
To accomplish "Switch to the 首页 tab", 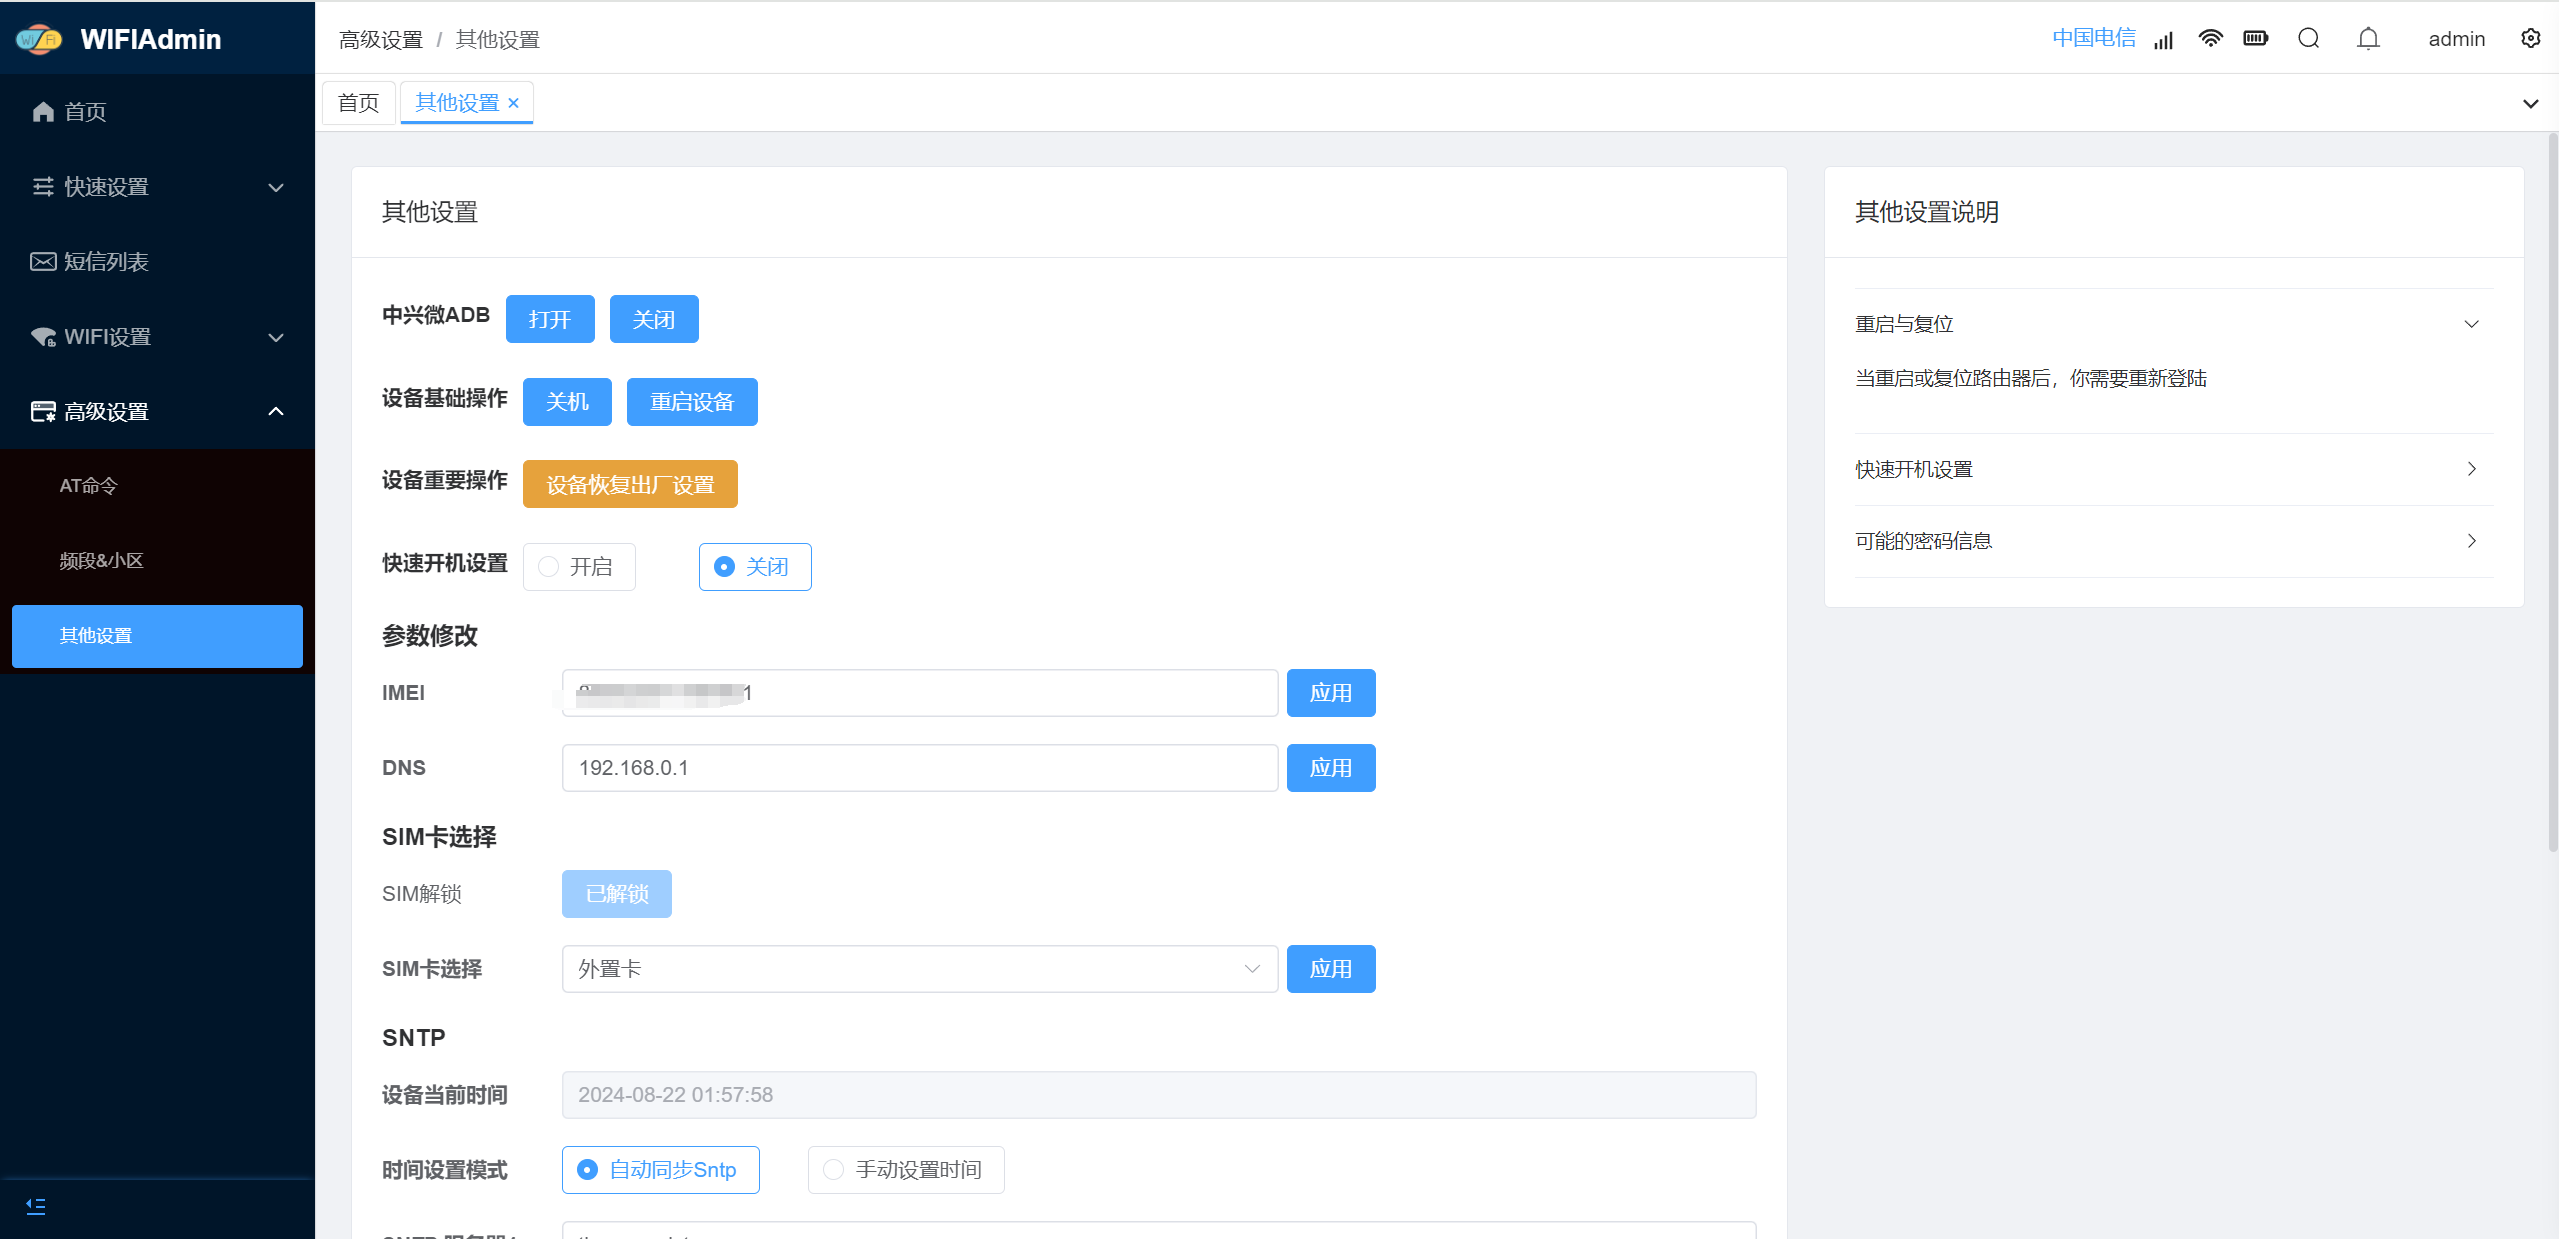I will coord(358,103).
